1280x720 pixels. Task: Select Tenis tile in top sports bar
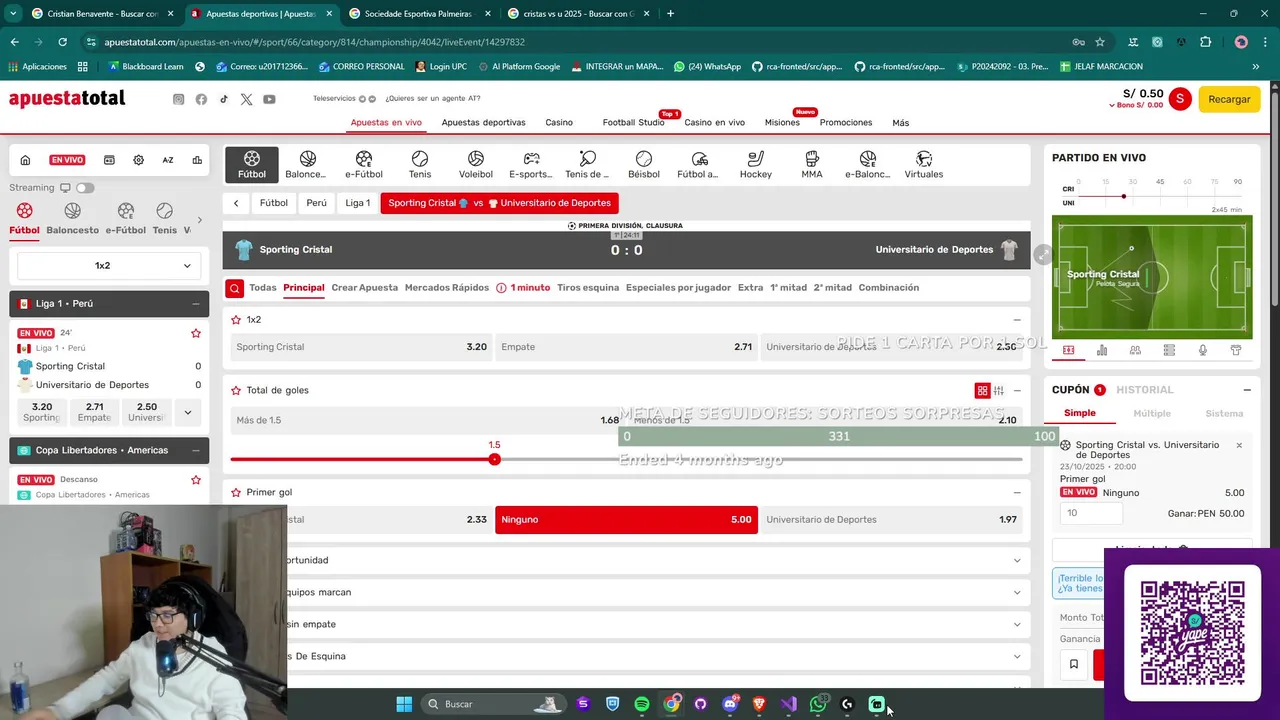pyautogui.click(x=420, y=165)
